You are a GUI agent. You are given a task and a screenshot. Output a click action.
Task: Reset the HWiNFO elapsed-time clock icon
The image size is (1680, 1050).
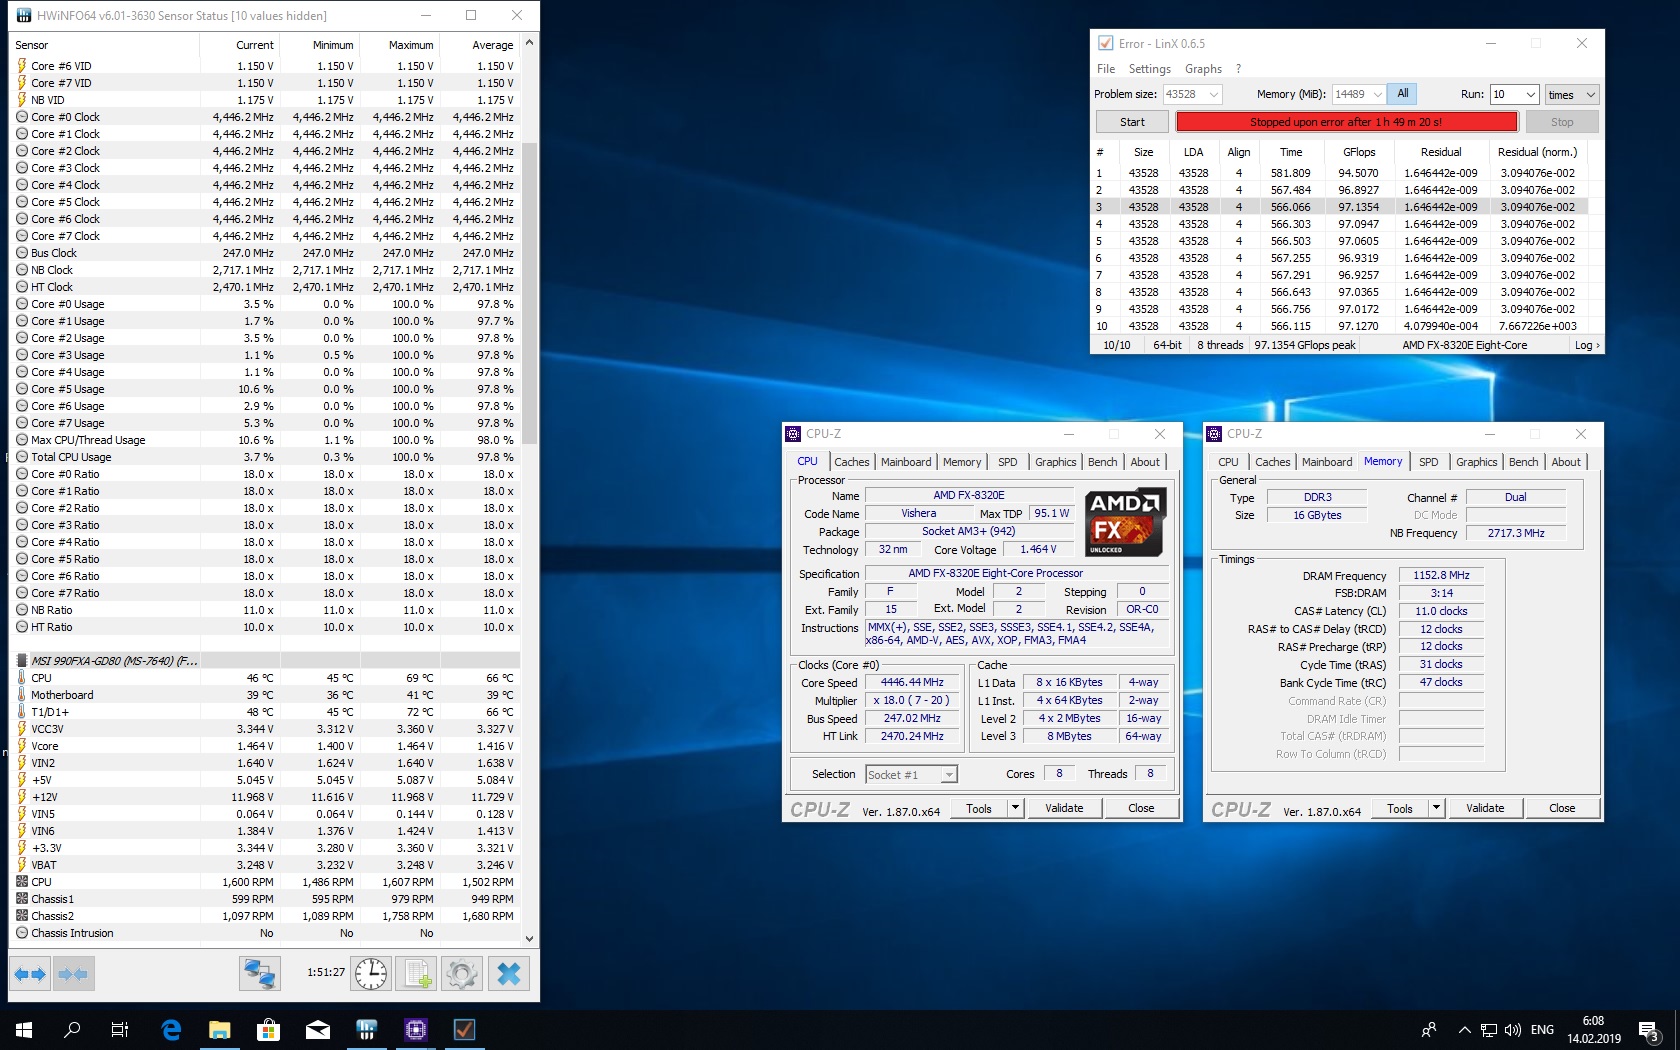click(371, 973)
